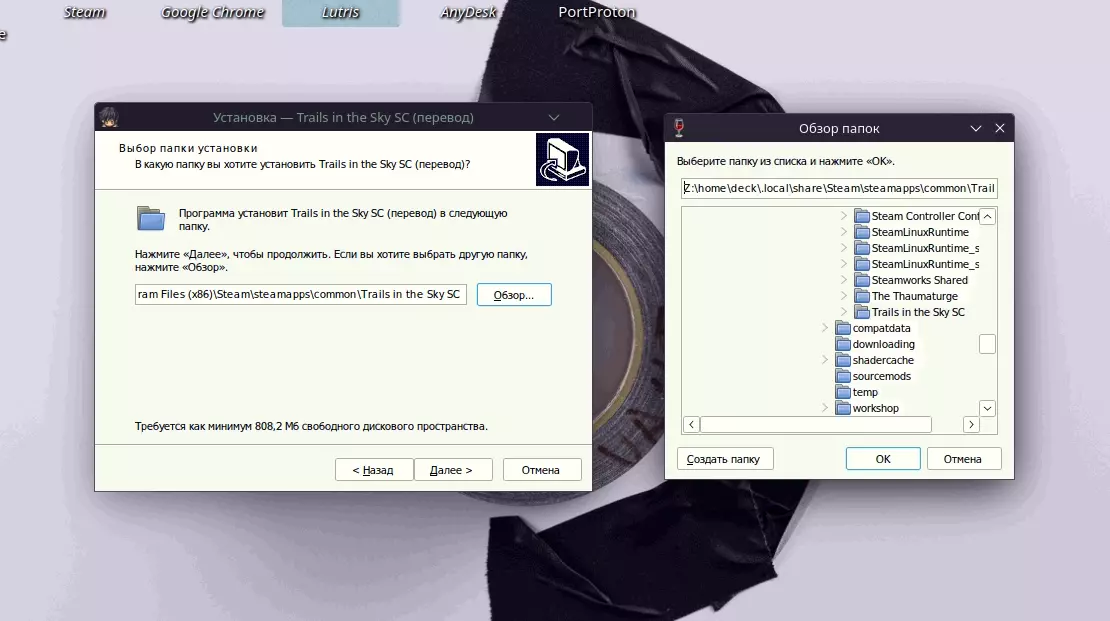Viewport: 1110px width, 621px height.
Task: Select the temp folder
Action: pyautogui.click(x=865, y=392)
